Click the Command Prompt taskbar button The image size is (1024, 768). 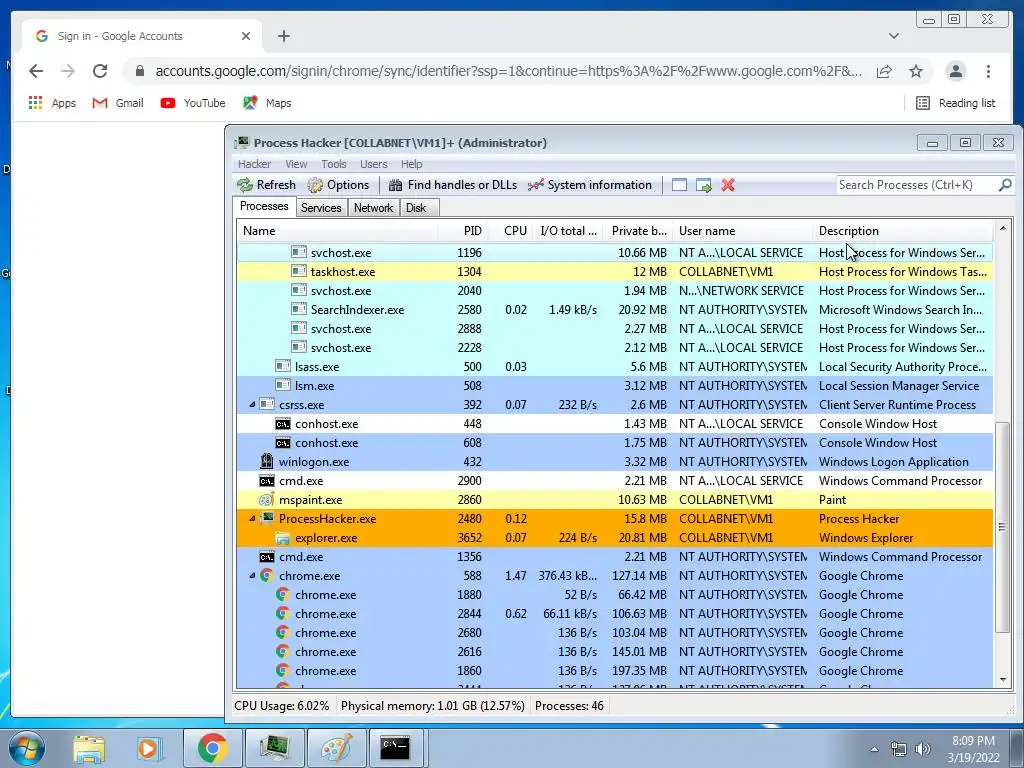point(396,748)
